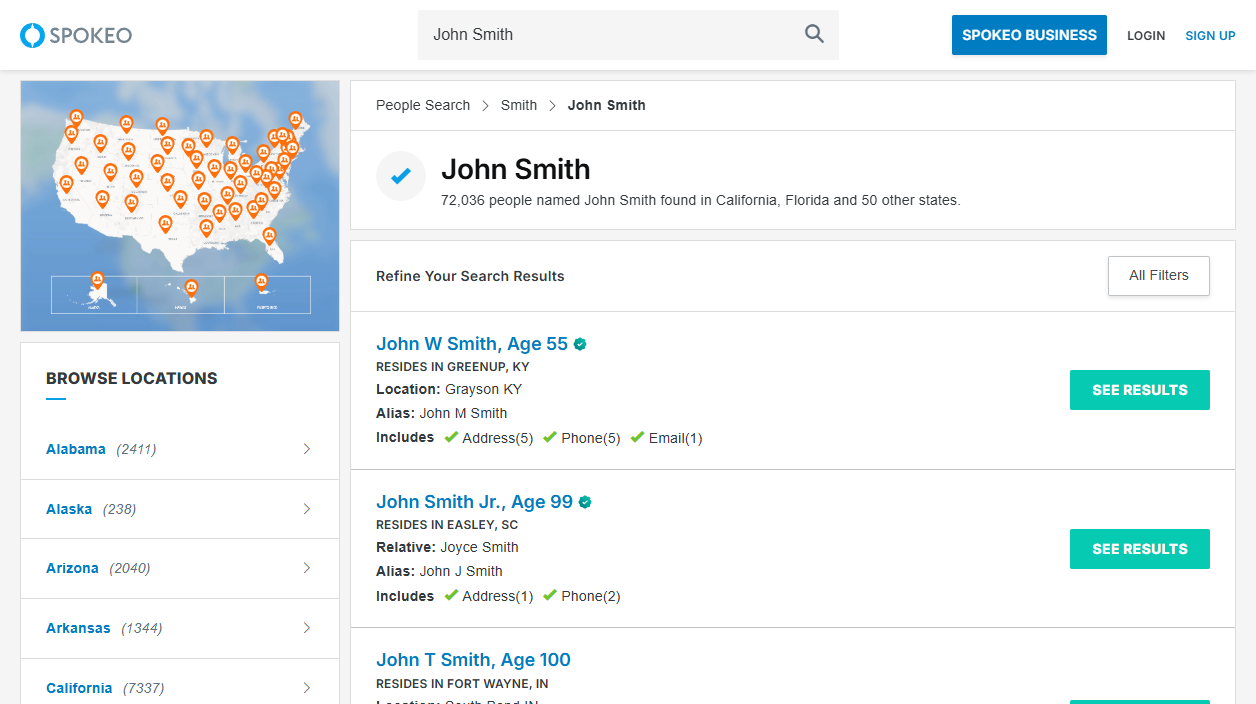Click 'RESIDES IN FORT WAYNE, IN' text
This screenshot has width=1256, height=704.
[462, 684]
